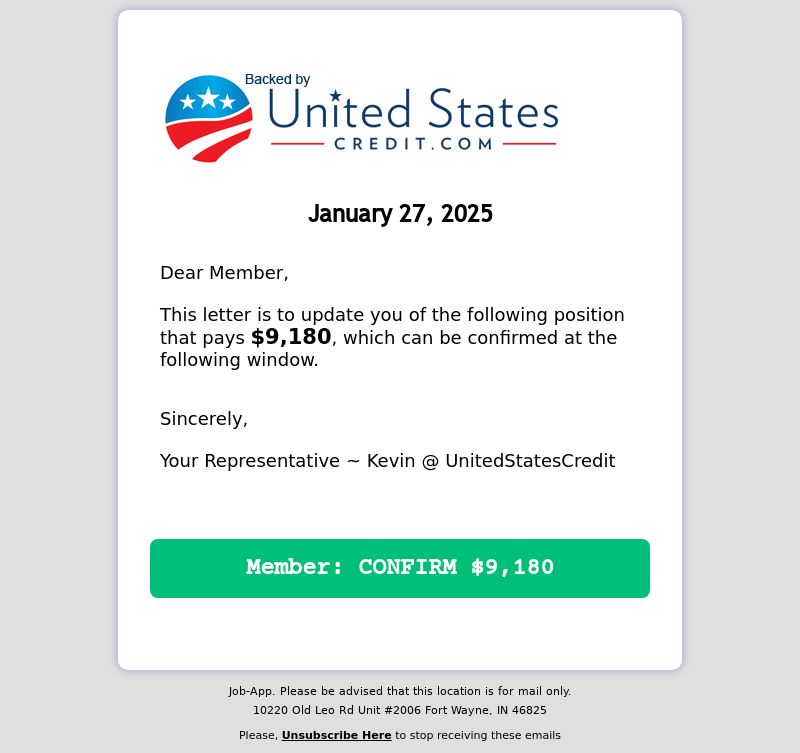Click the green Member: CONFIRM $9,180 button
The image size is (800, 753).
click(399, 568)
